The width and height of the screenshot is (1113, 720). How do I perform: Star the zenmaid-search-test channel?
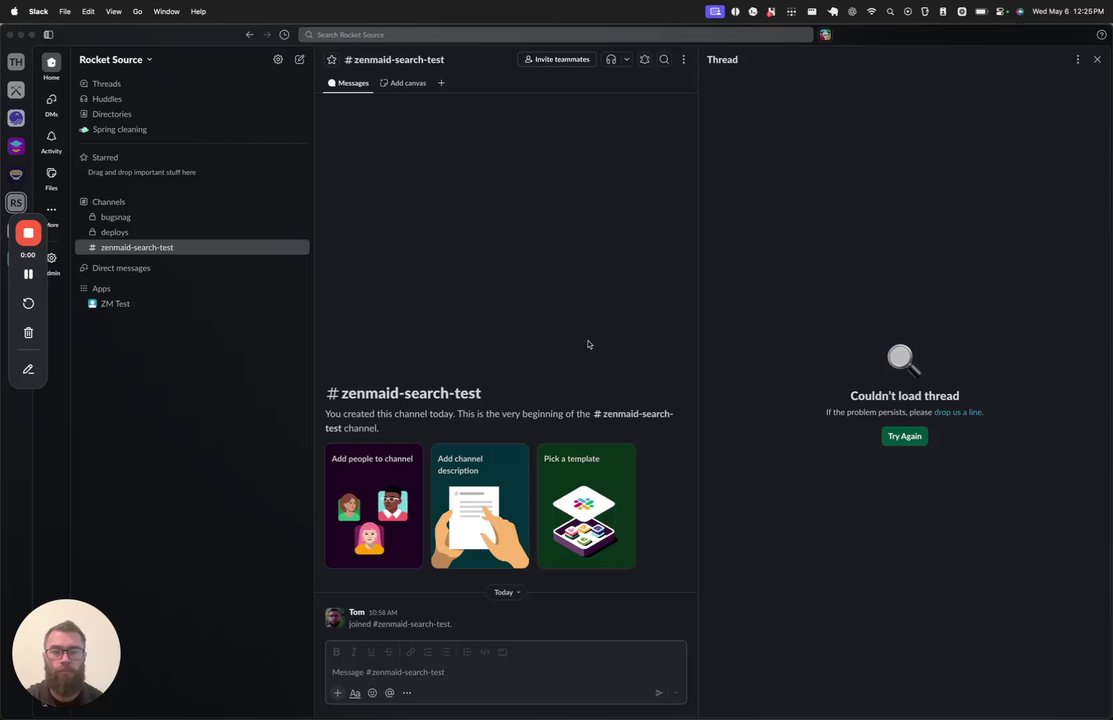point(331,60)
